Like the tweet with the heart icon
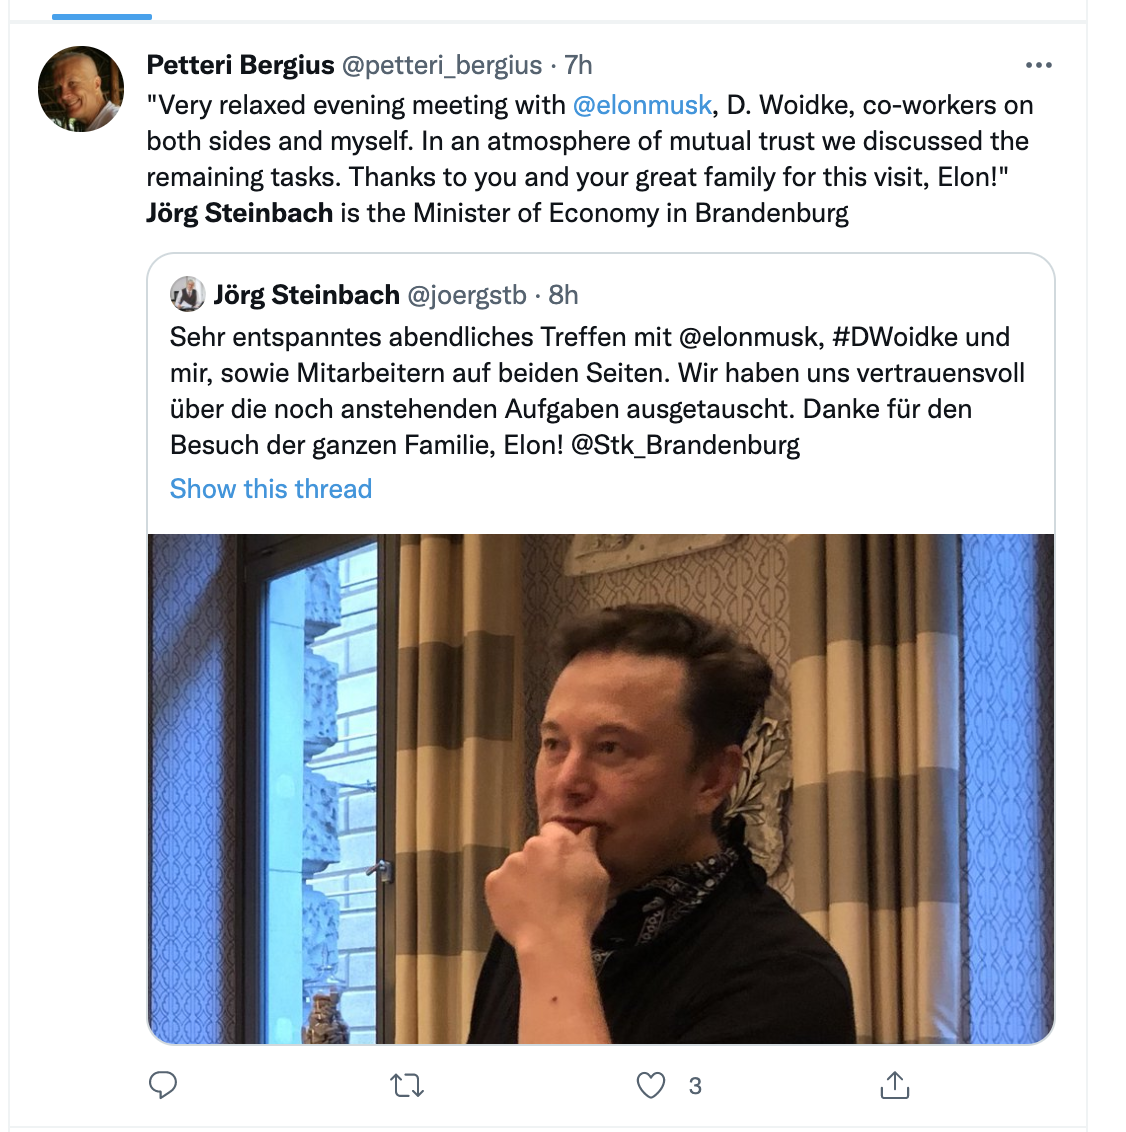Screen dimensions: 1126x1132 651,1085
